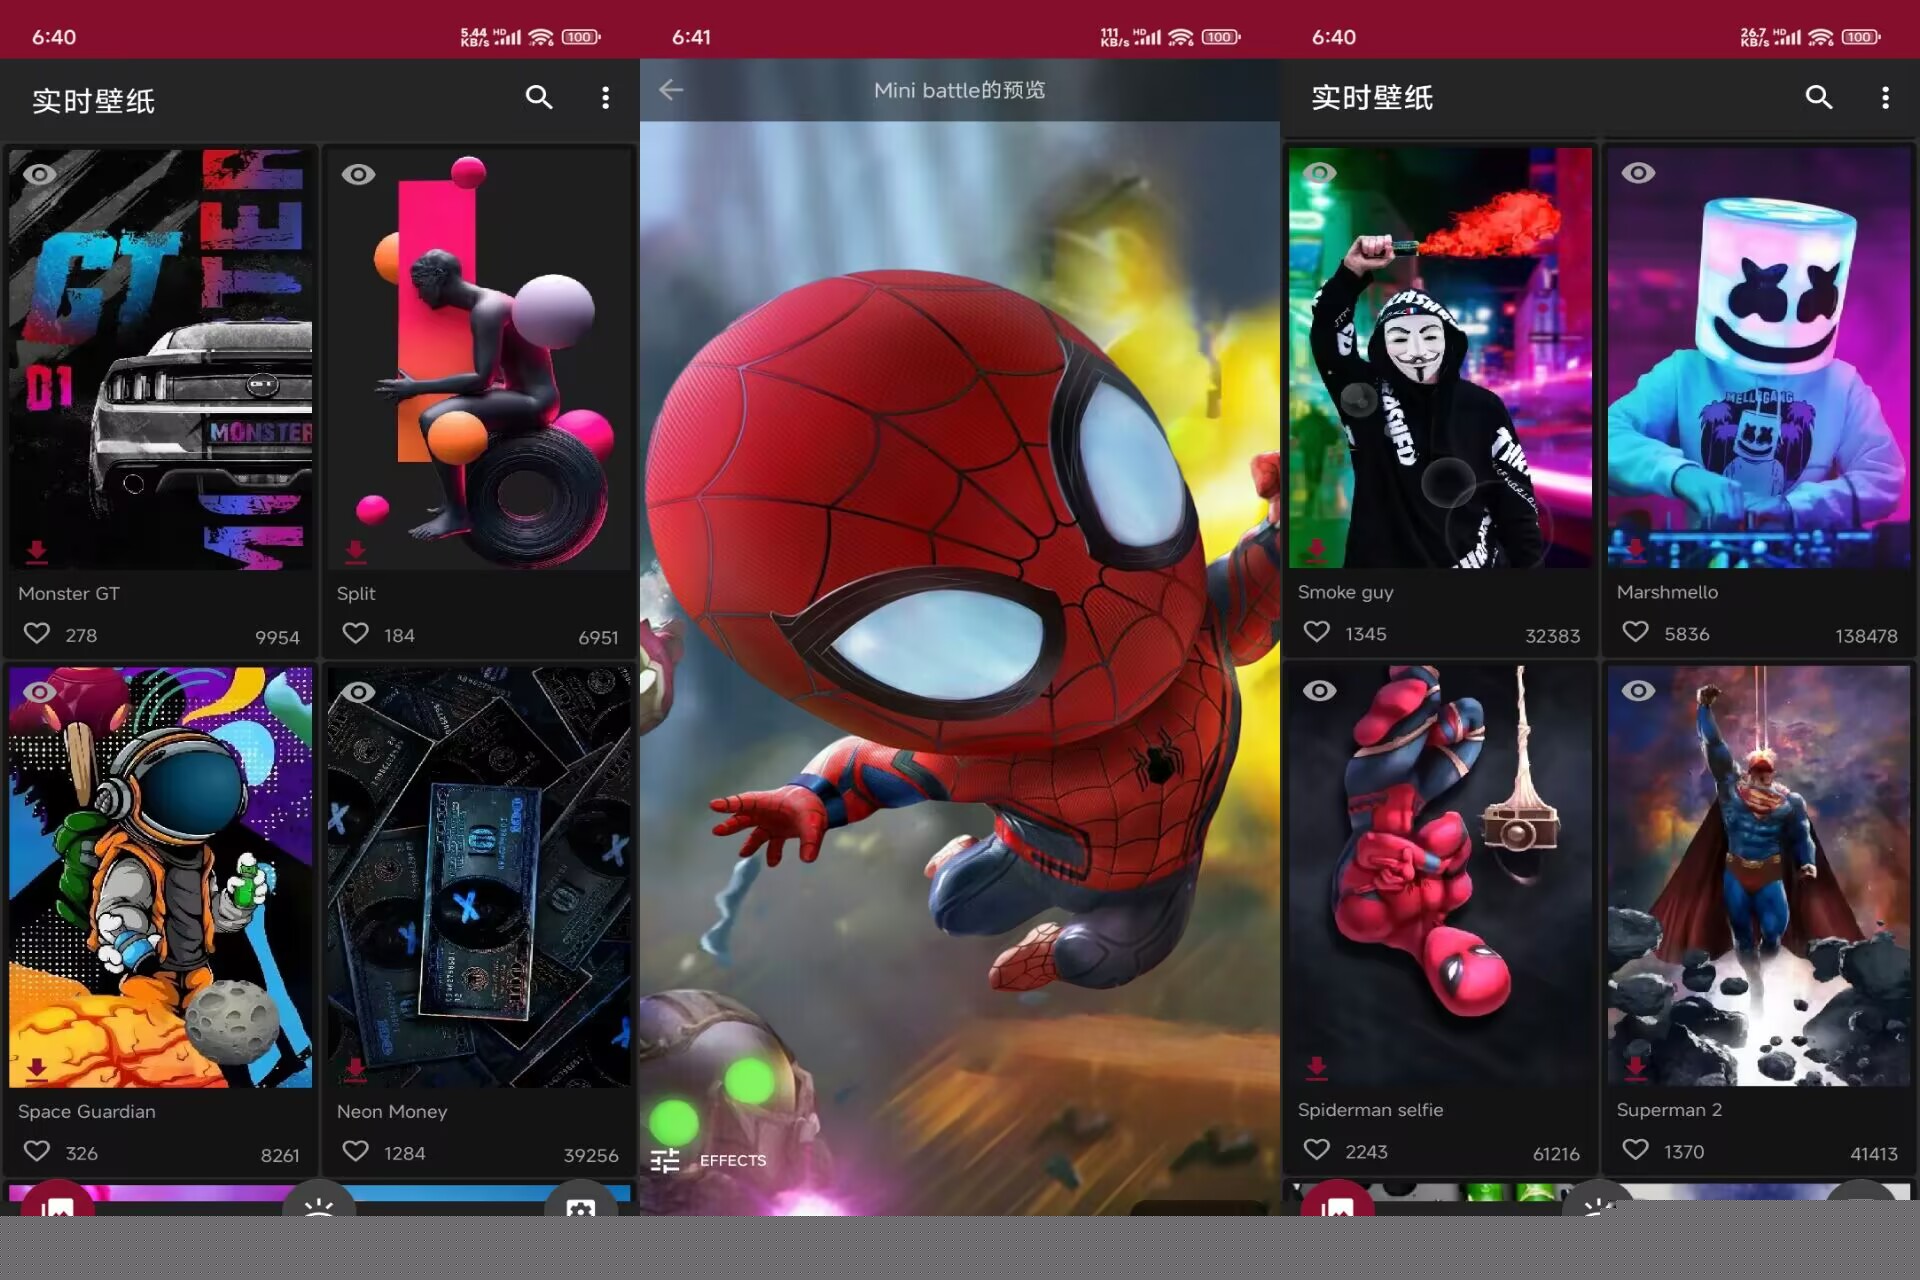Download the Superman 2 wallpaper
Image resolution: width=1920 pixels, height=1280 pixels.
[x=1636, y=1067]
